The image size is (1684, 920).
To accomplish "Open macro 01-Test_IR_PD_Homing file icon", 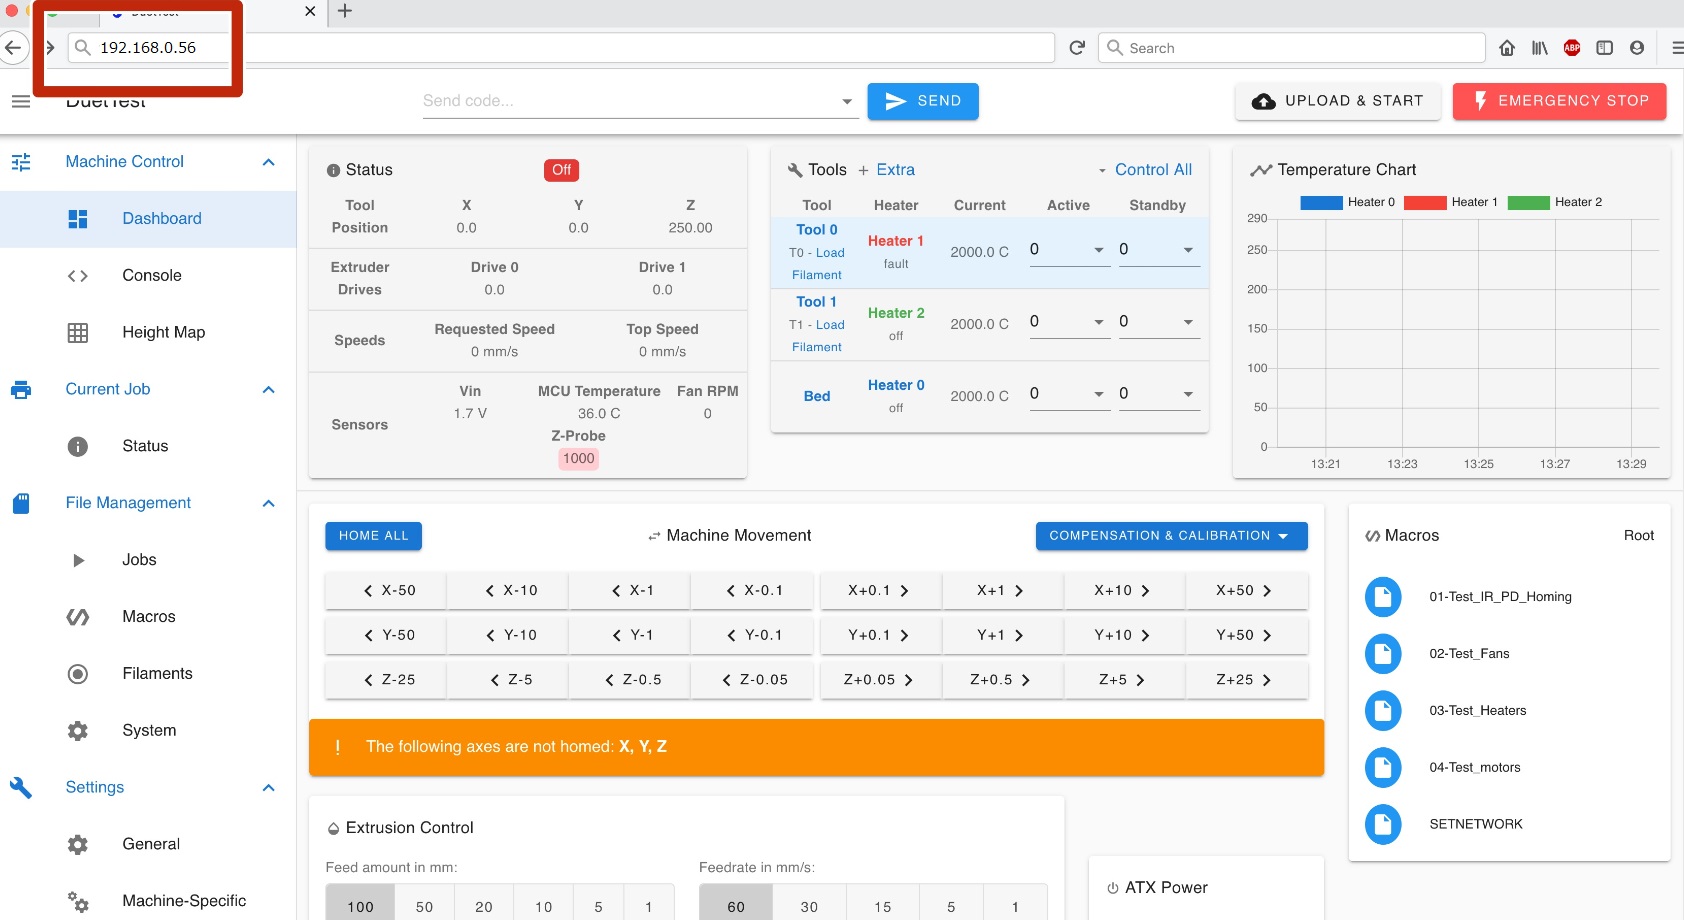I will click(1383, 597).
